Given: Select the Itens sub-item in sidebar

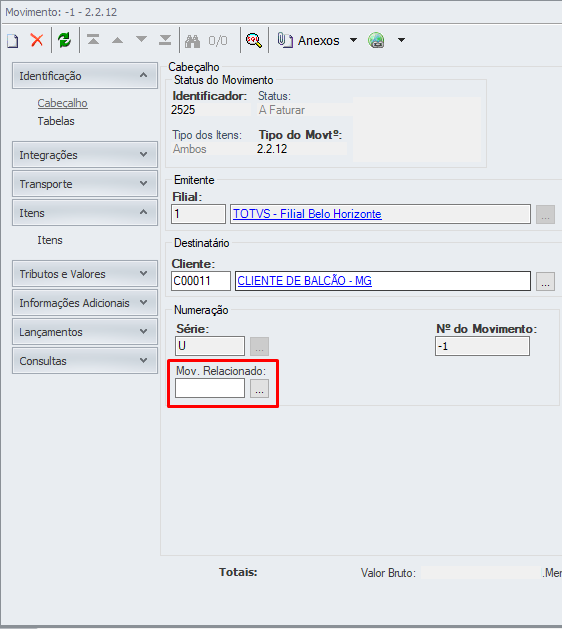Looking at the screenshot, I should [x=50, y=240].
